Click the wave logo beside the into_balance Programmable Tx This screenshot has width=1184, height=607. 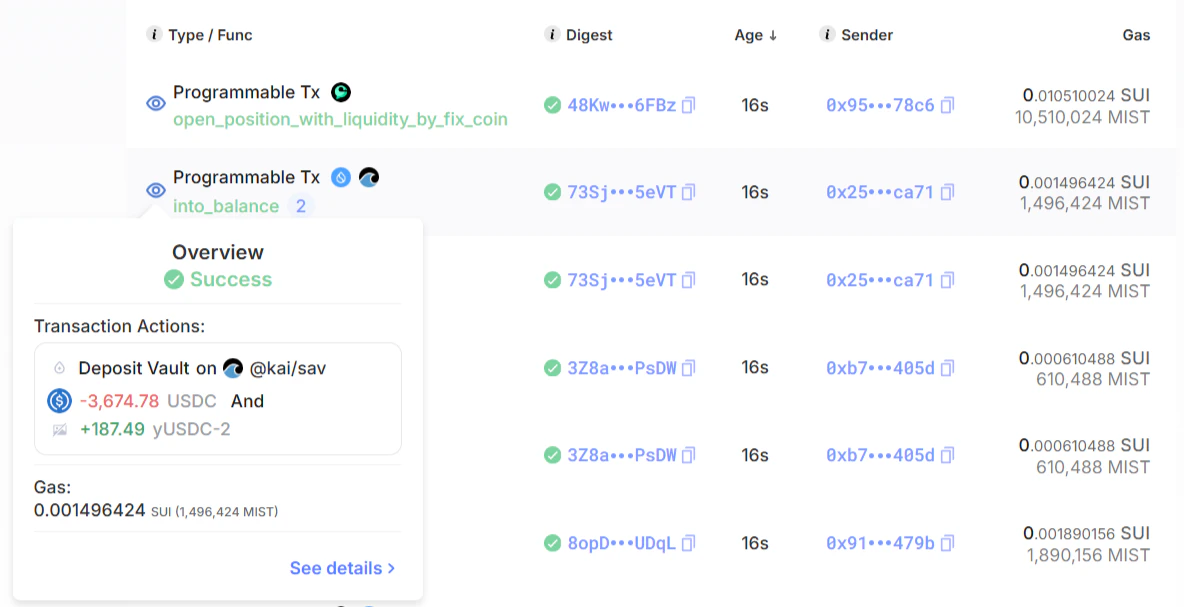(368, 177)
